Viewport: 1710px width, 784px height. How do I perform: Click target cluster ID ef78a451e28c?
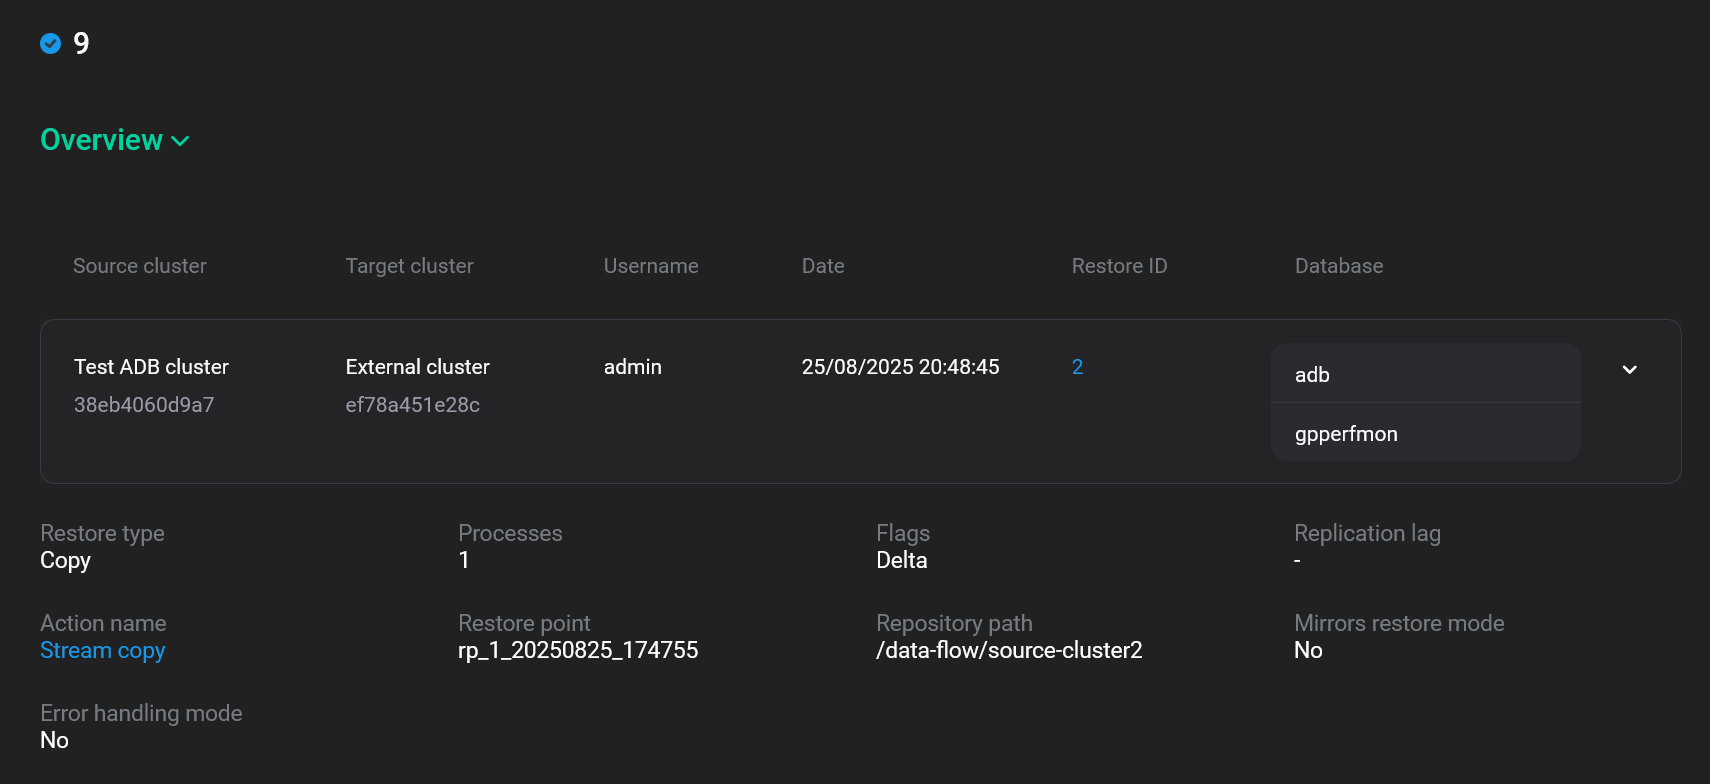(412, 405)
